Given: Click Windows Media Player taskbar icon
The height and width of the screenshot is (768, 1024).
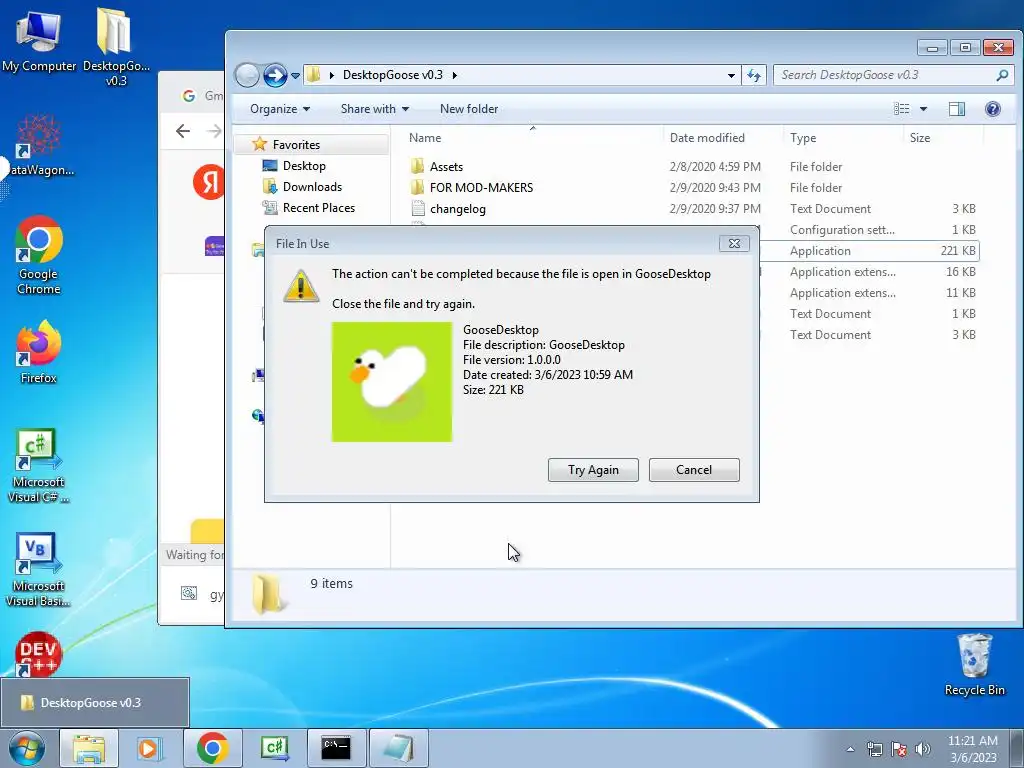Looking at the screenshot, I should 149,748.
